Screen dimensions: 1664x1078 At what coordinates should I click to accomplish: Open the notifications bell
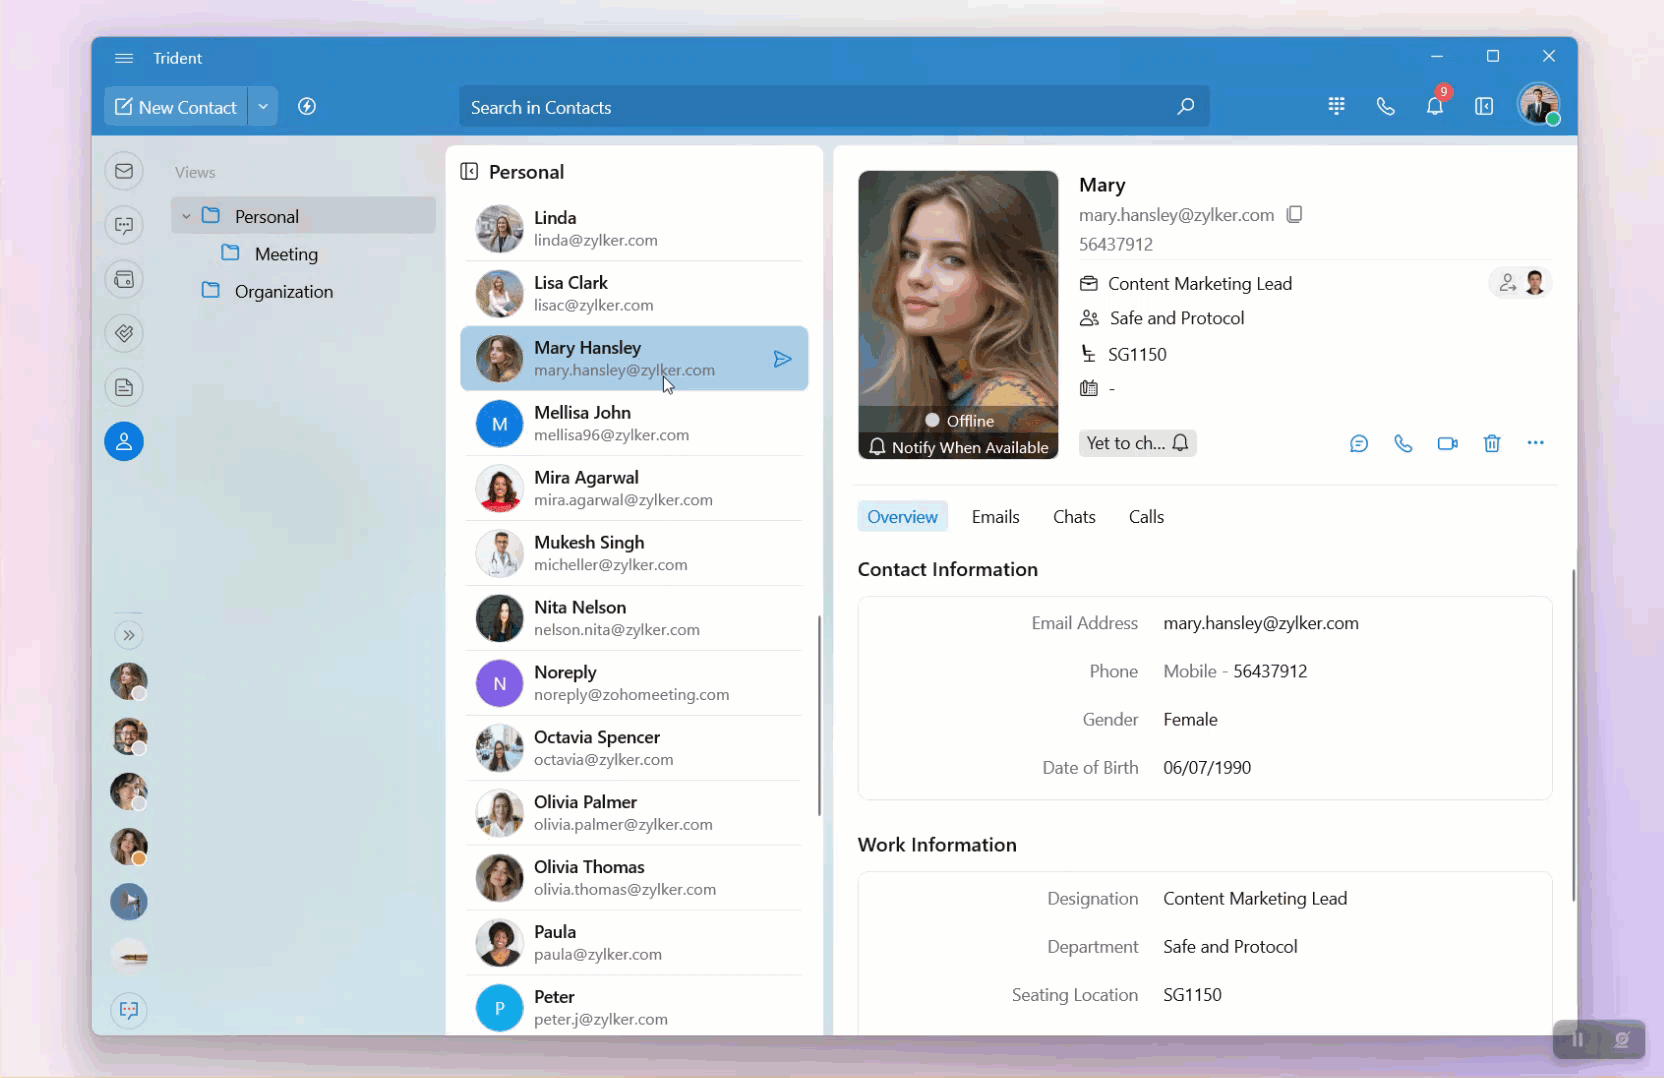(x=1435, y=106)
